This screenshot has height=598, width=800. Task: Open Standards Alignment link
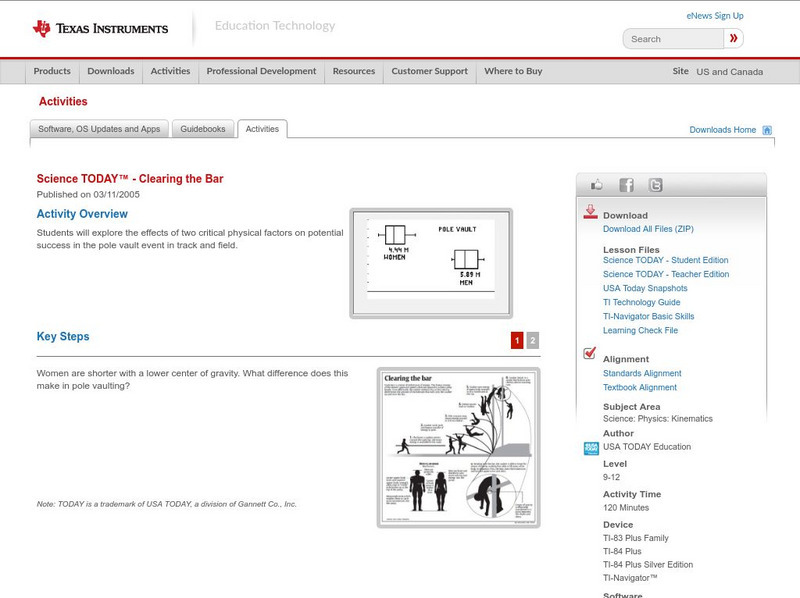[642, 373]
